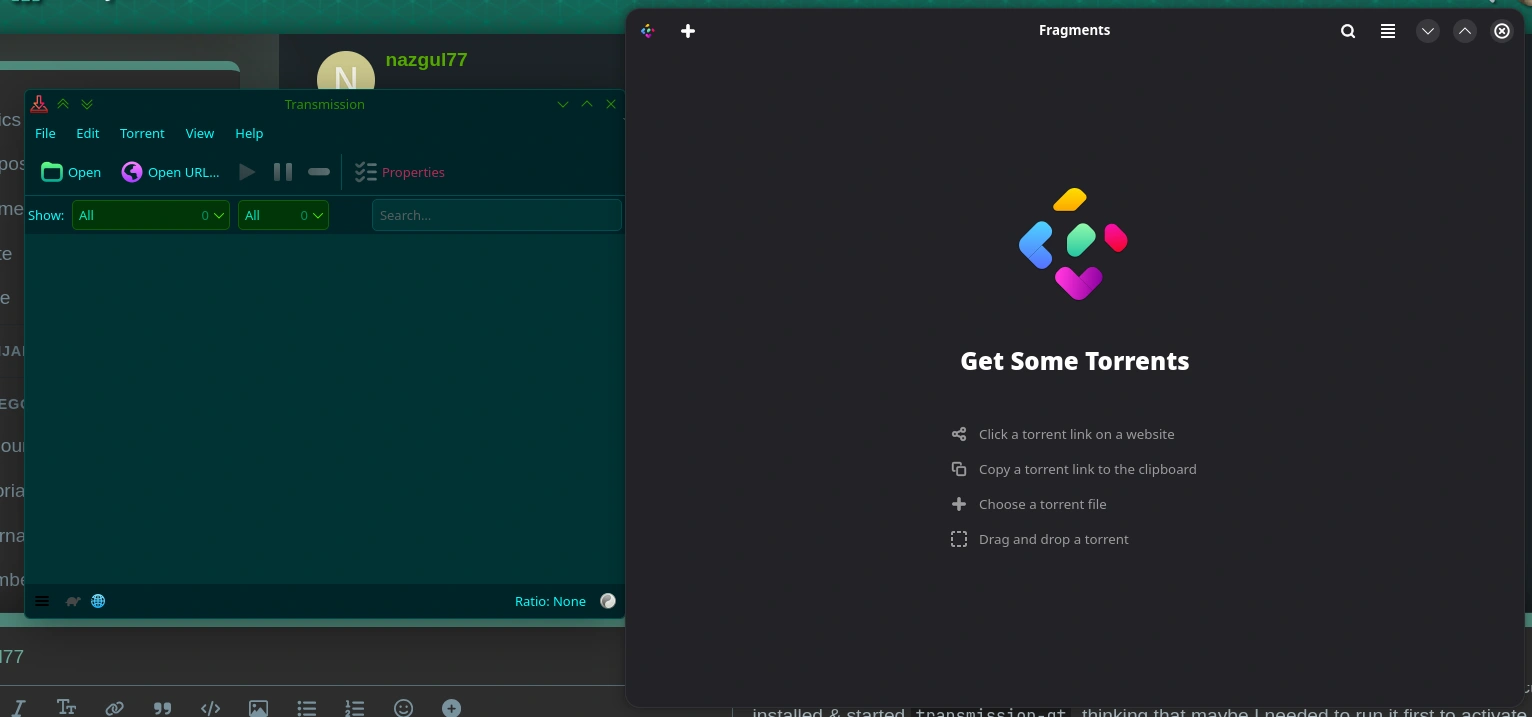Toggle turtle alternative speed limits

tap(73, 601)
